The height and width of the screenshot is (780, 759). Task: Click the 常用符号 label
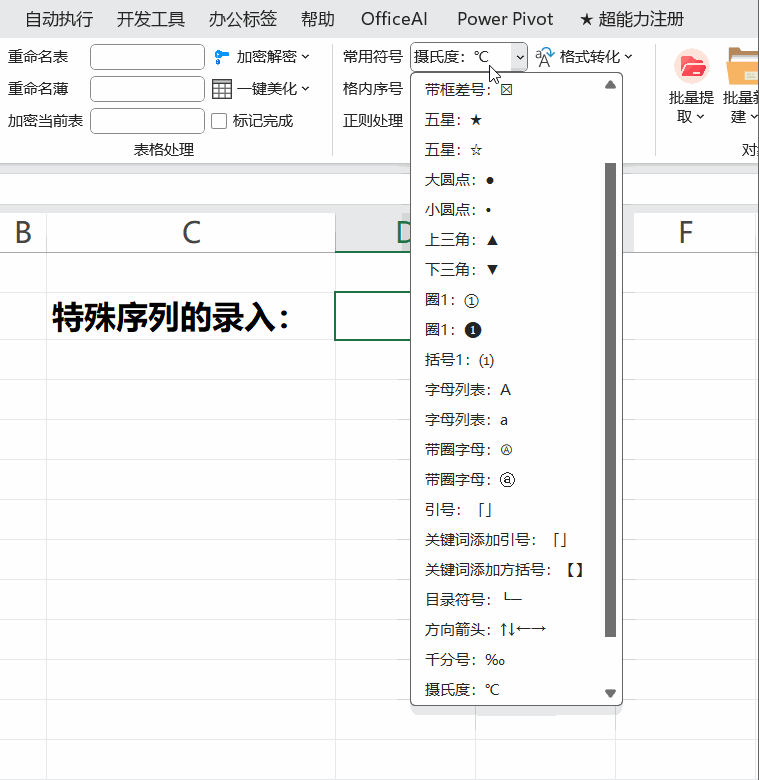pyautogui.click(x=373, y=57)
